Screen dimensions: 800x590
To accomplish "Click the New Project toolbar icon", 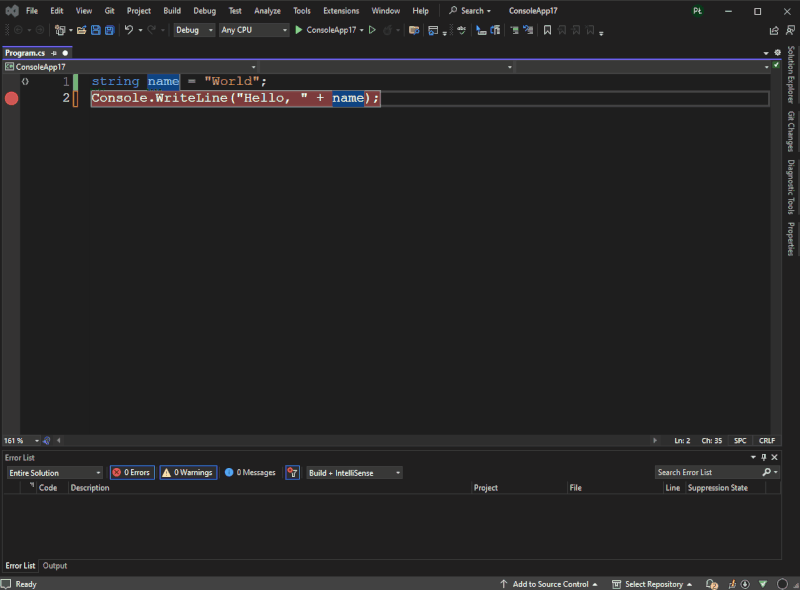I will (x=60, y=30).
